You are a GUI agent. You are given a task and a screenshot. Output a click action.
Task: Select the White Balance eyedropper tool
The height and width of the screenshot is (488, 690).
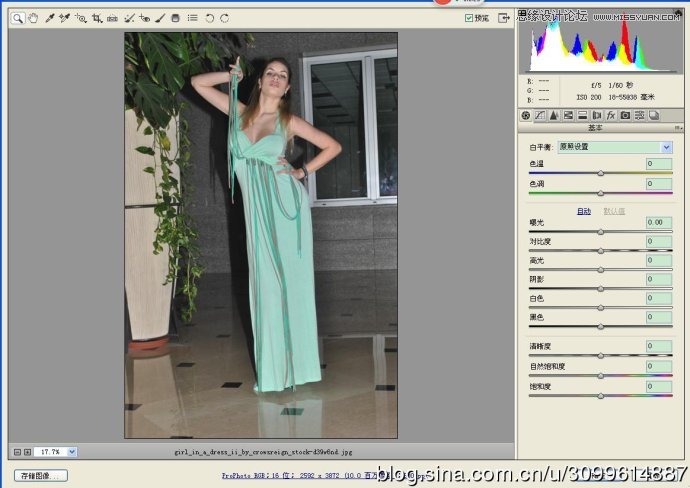click(50, 18)
